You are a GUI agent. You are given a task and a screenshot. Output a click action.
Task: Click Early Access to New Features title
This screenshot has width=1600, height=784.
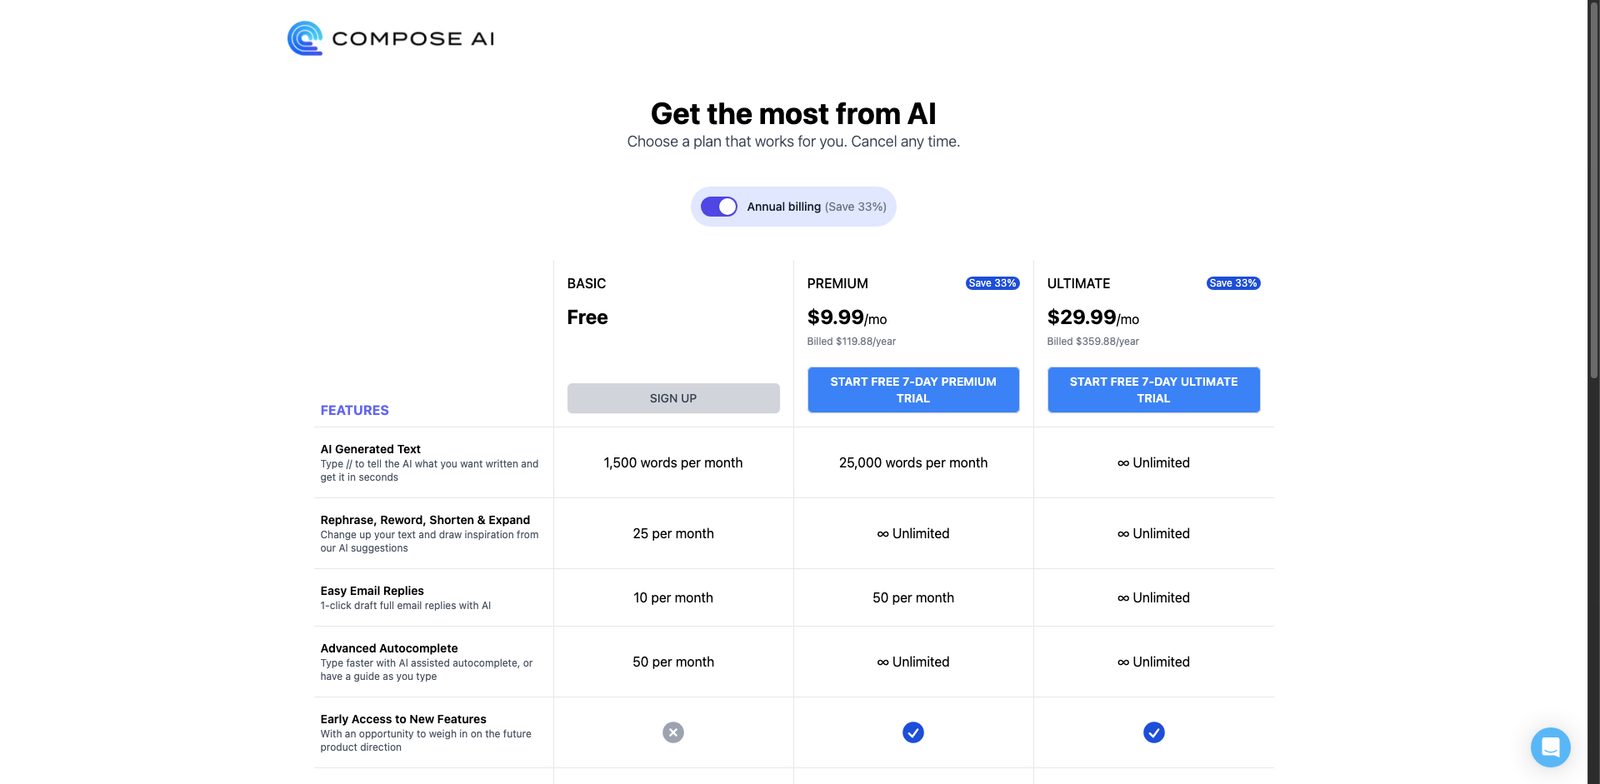[x=403, y=719]
